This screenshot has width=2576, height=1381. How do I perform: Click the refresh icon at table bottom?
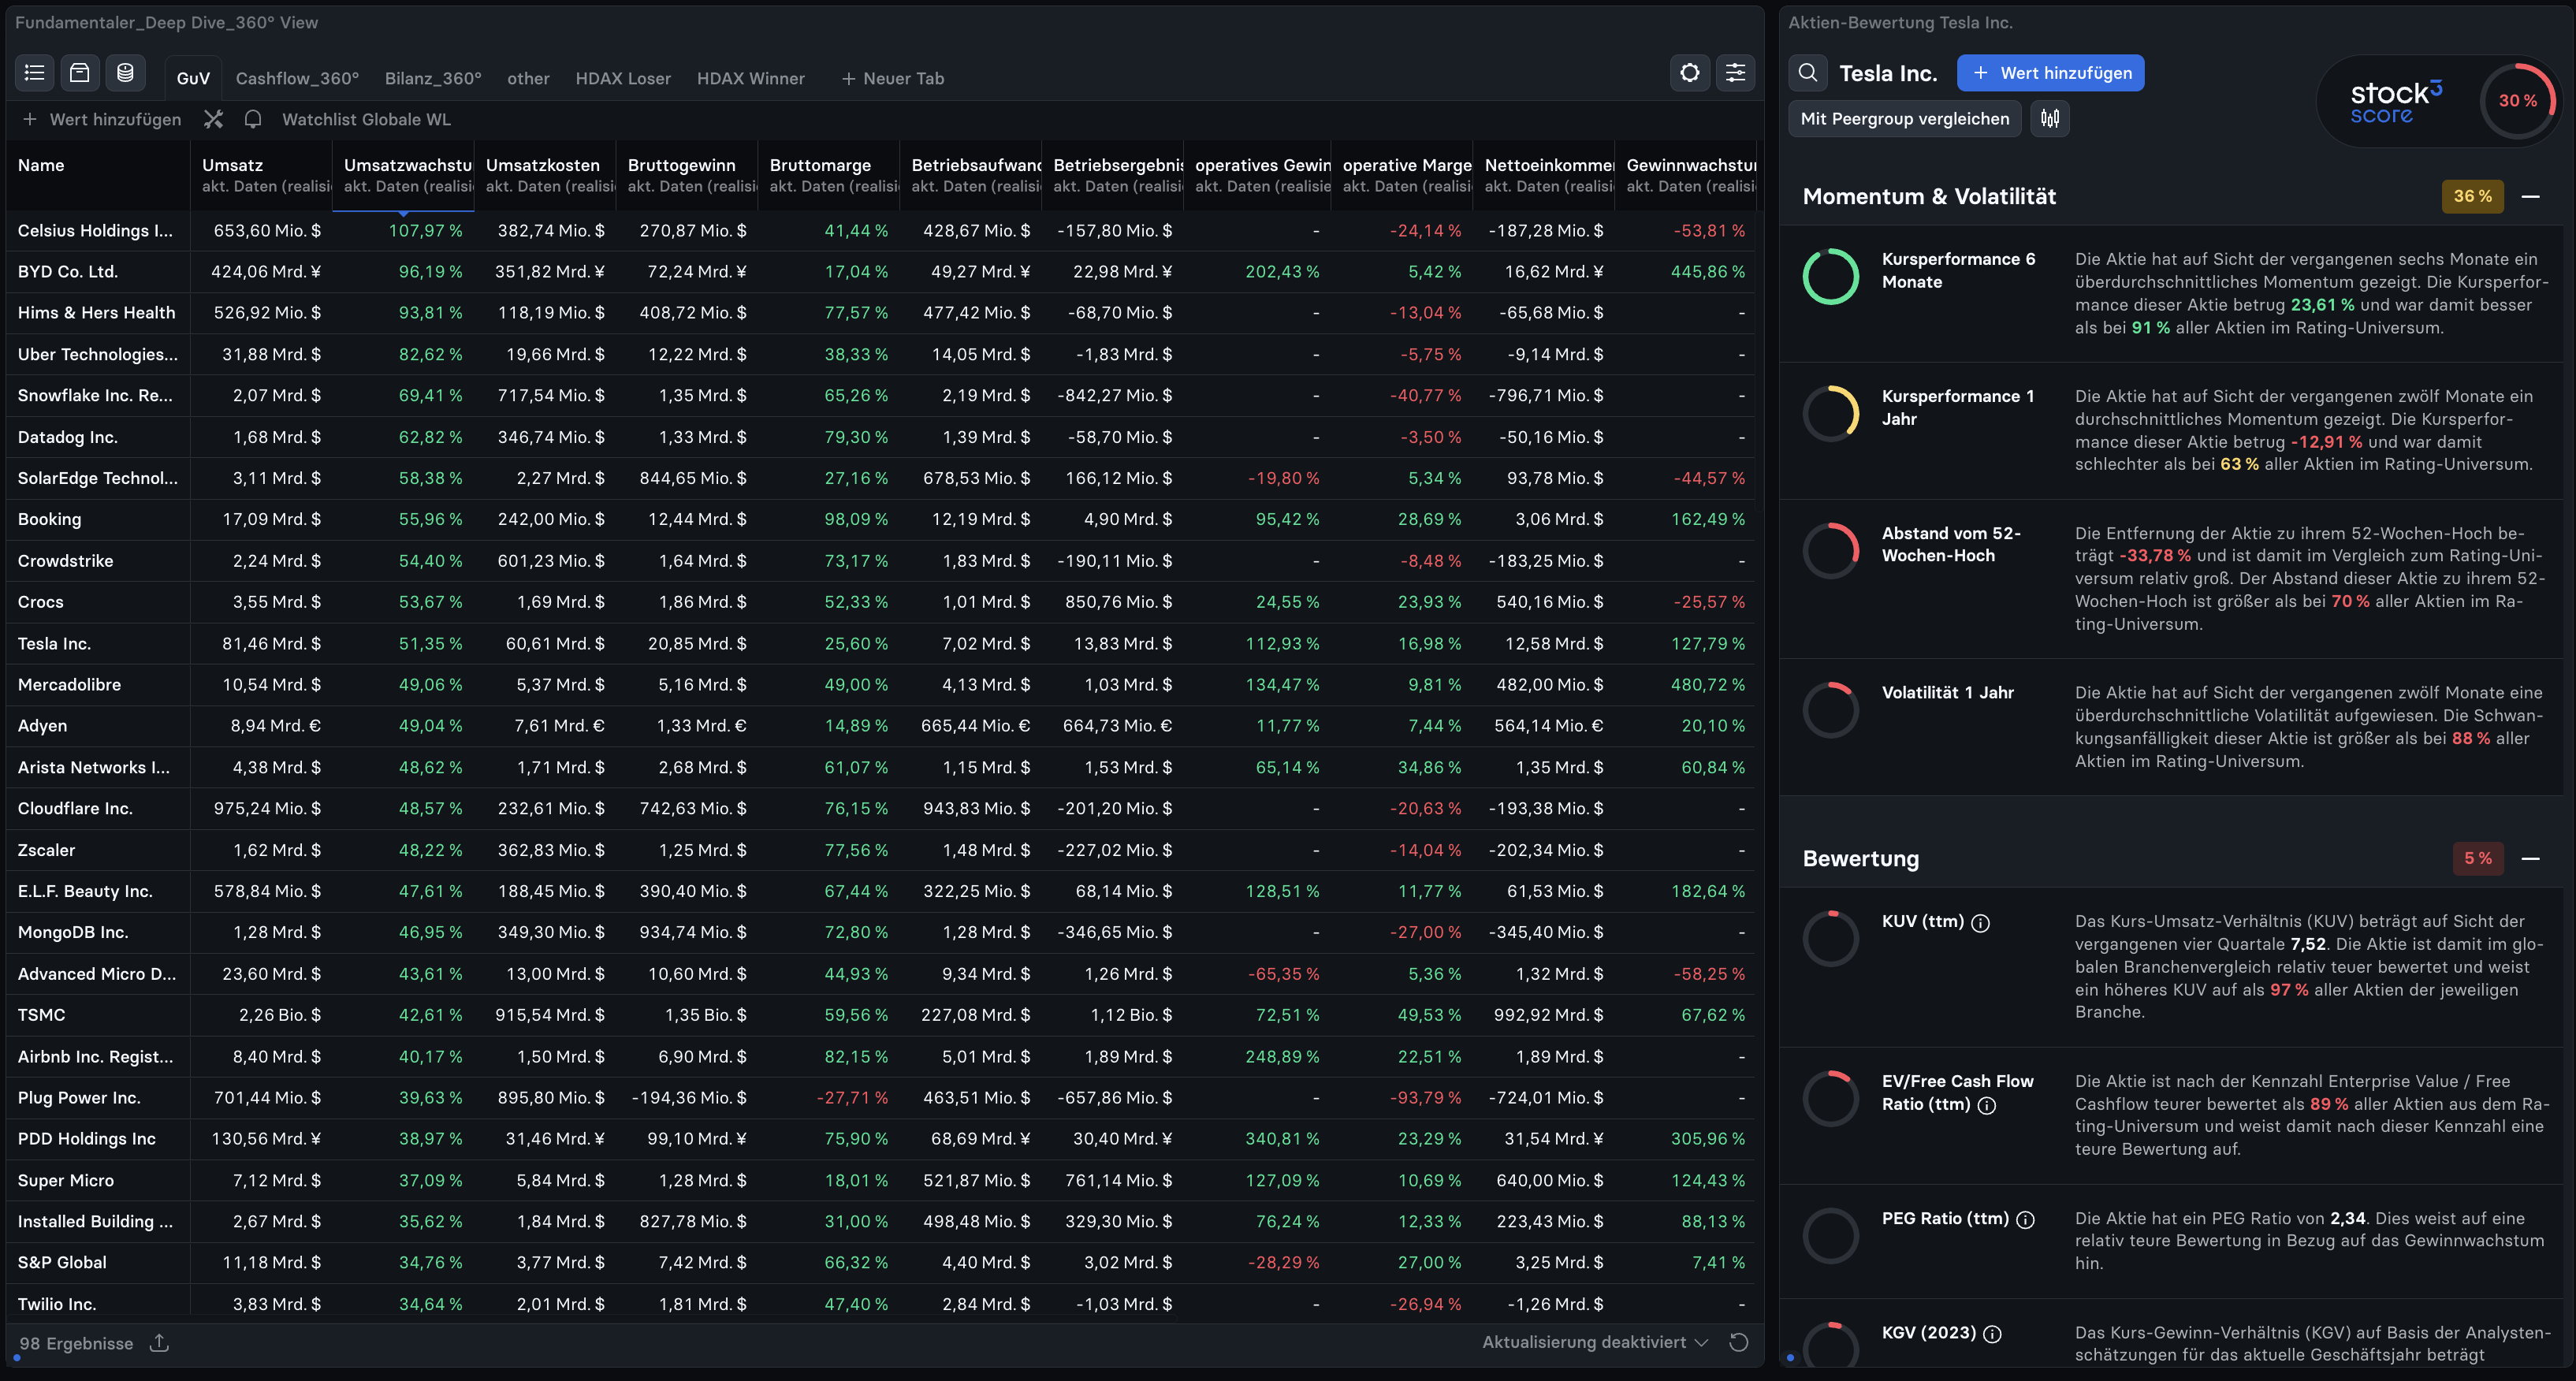tap(1739, 1343)
